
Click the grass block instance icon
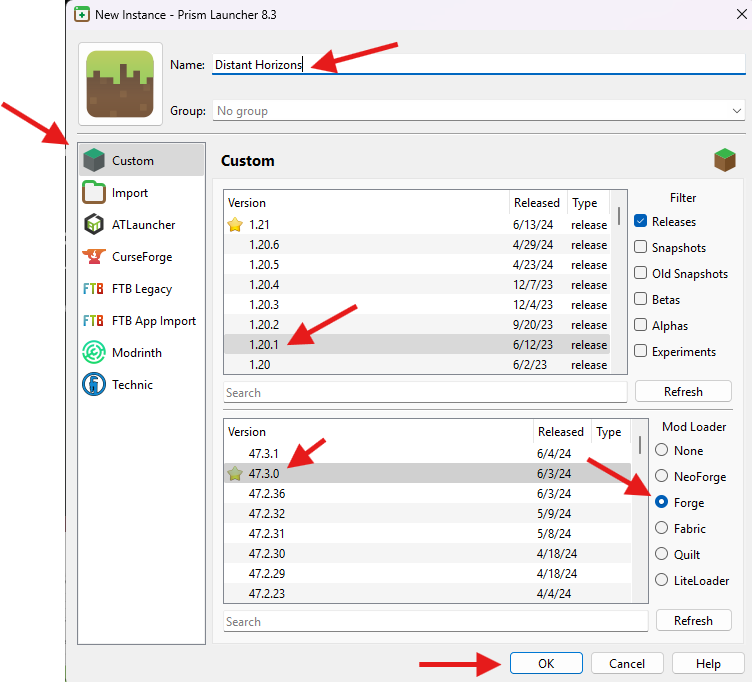point(120,84)
